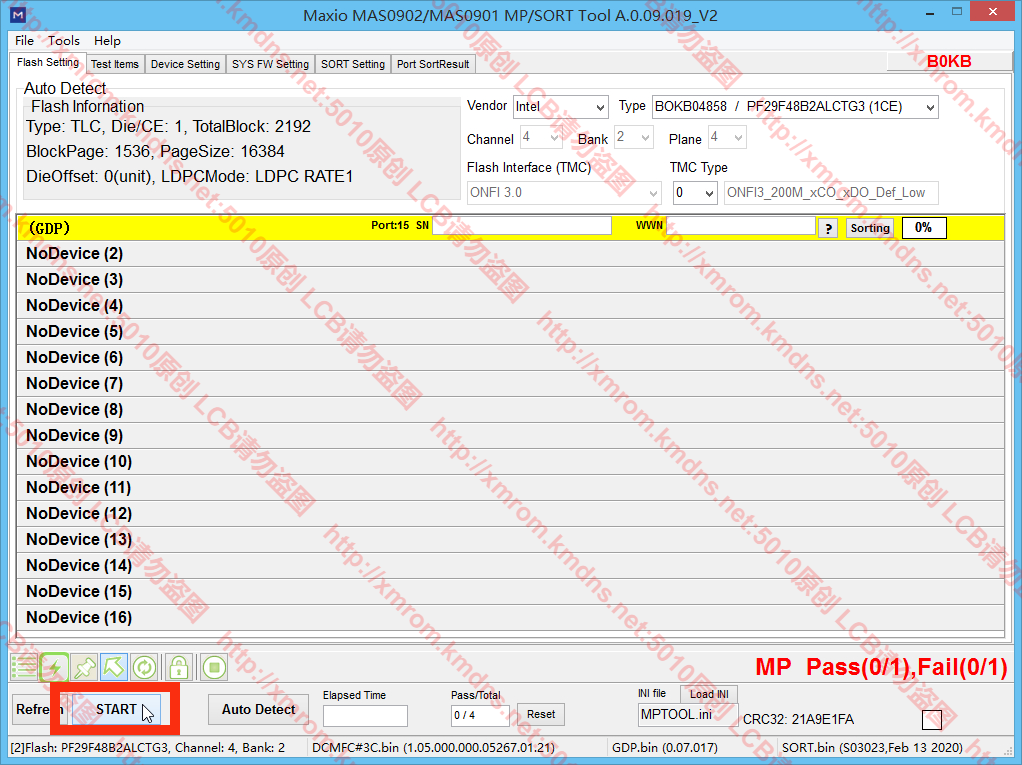Click the circular refresh arrows icon
The image size is (1022, 765).
[145, 667]
